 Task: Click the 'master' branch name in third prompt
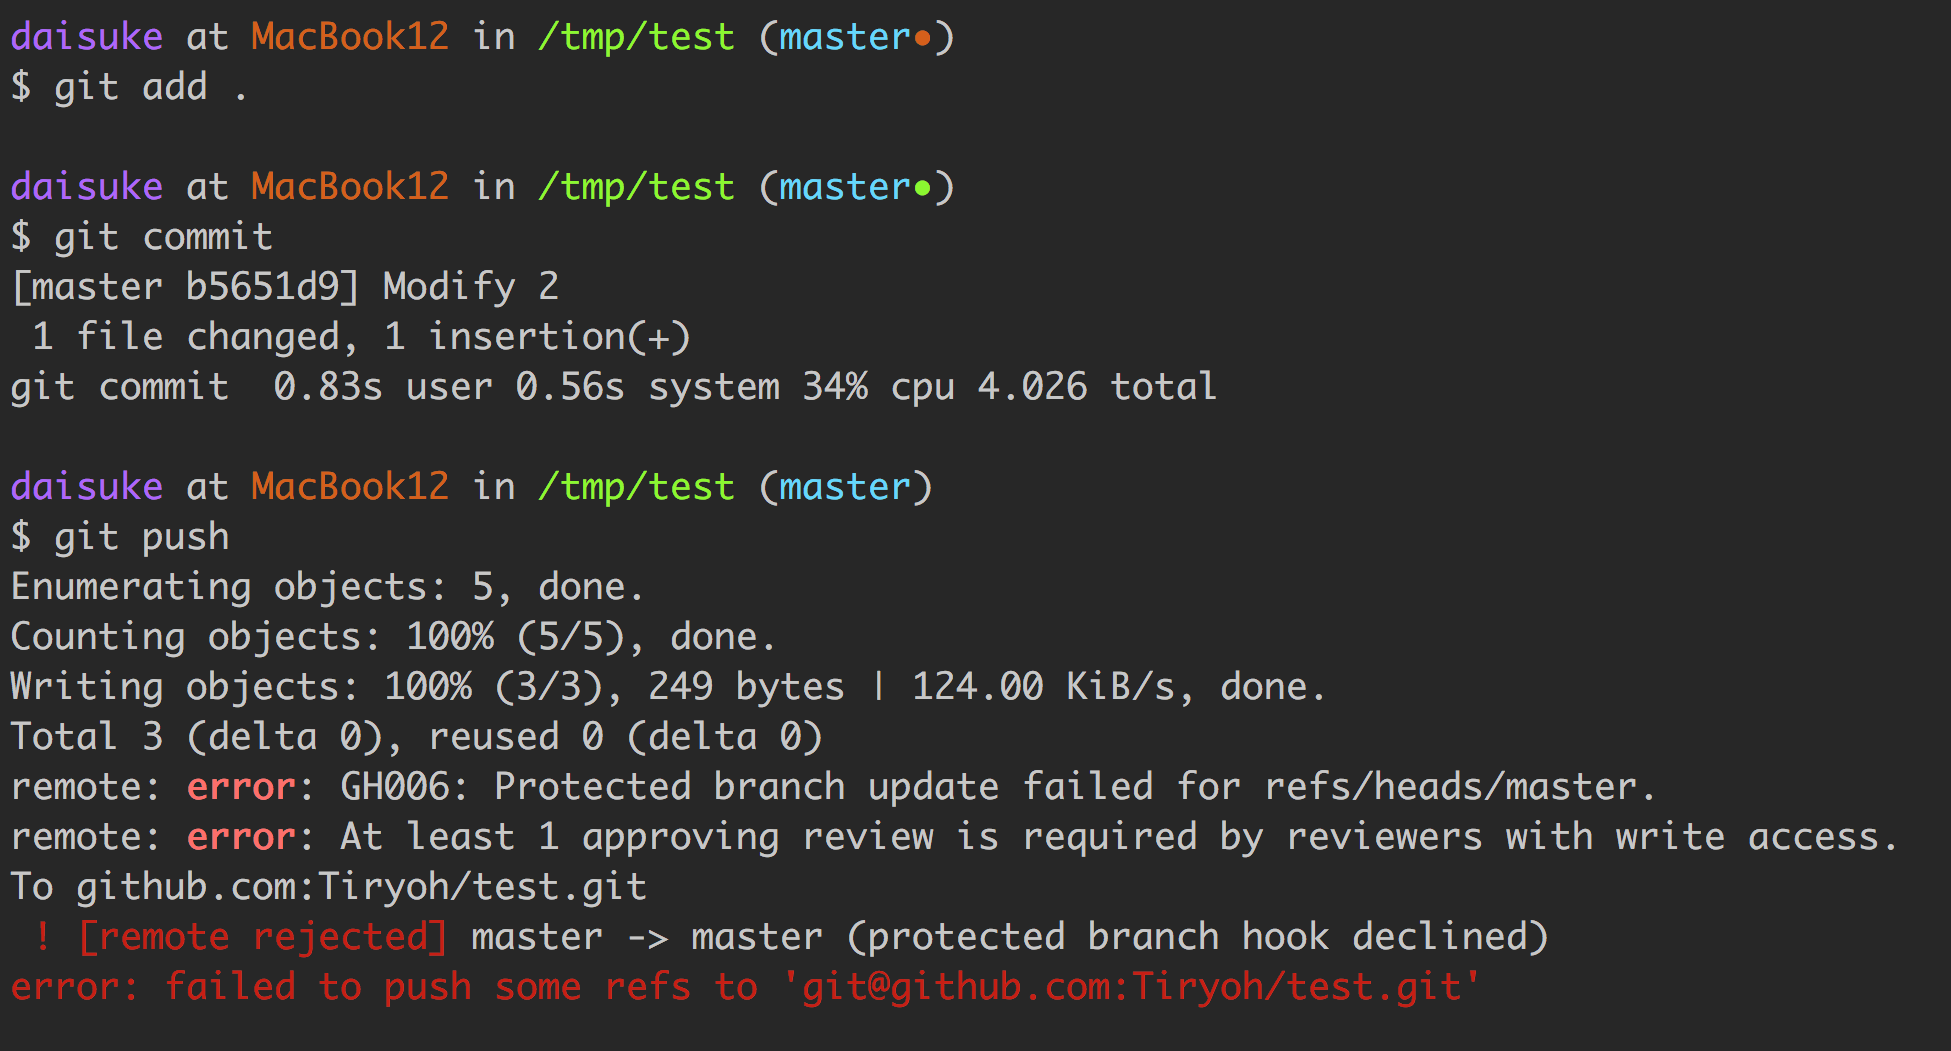click(844, 487)
